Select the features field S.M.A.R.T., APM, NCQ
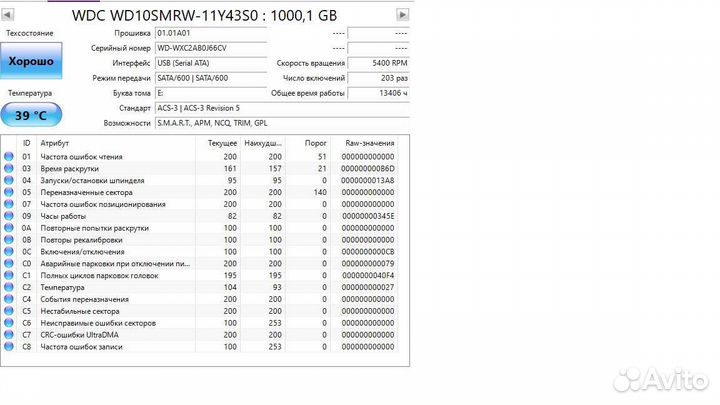The width and height of the screenshot is (720, 405). 282,123
